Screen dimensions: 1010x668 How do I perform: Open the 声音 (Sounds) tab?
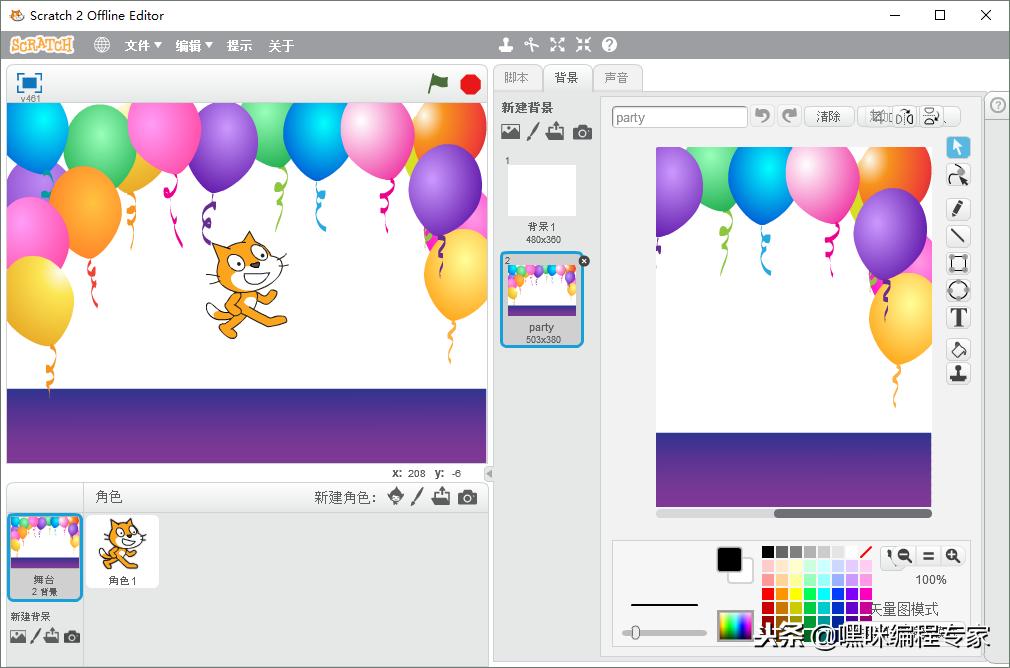click(x=618, y=78)
